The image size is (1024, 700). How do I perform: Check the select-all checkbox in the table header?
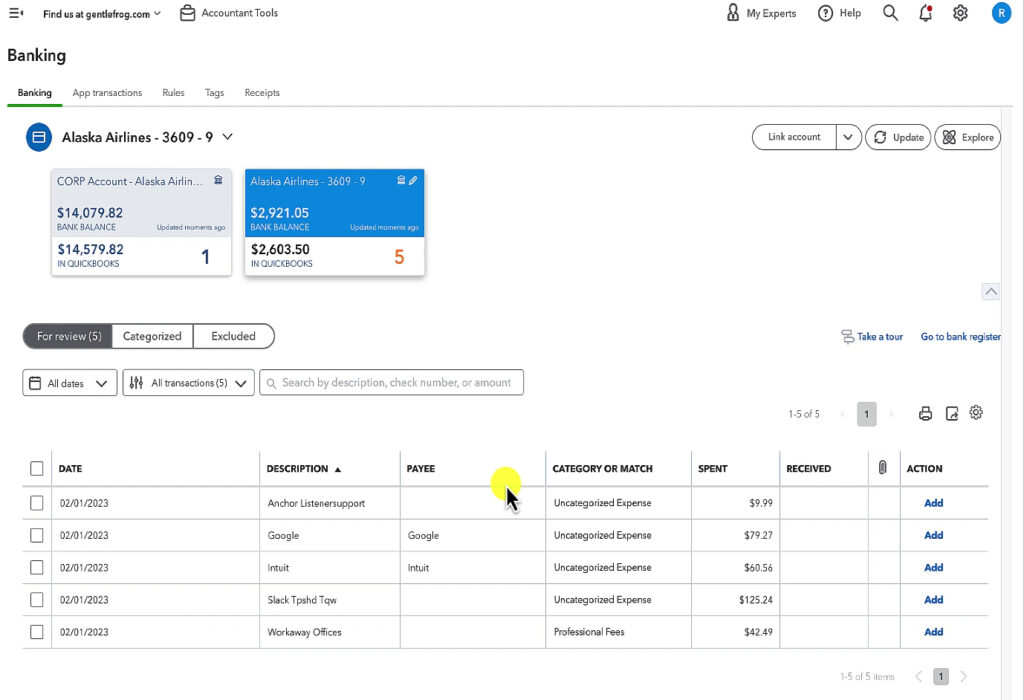coord(36,467)
